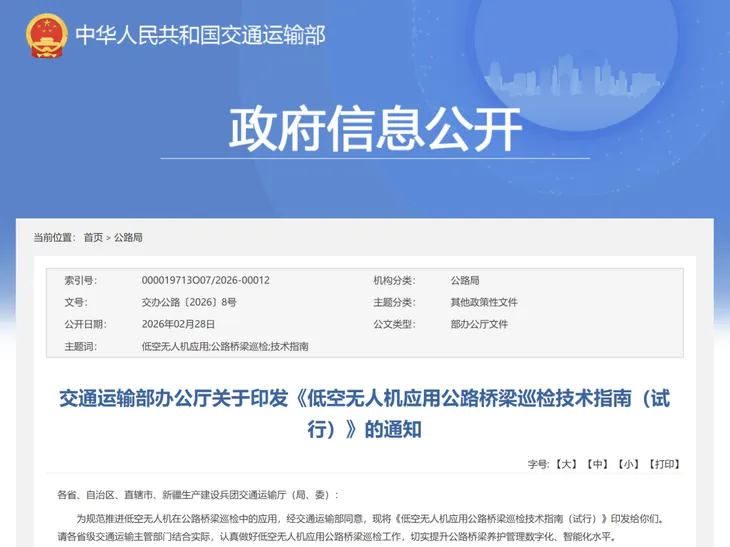
Task: Click the keyword 公路桥梁巡检
Action: (x=239, y=347)
